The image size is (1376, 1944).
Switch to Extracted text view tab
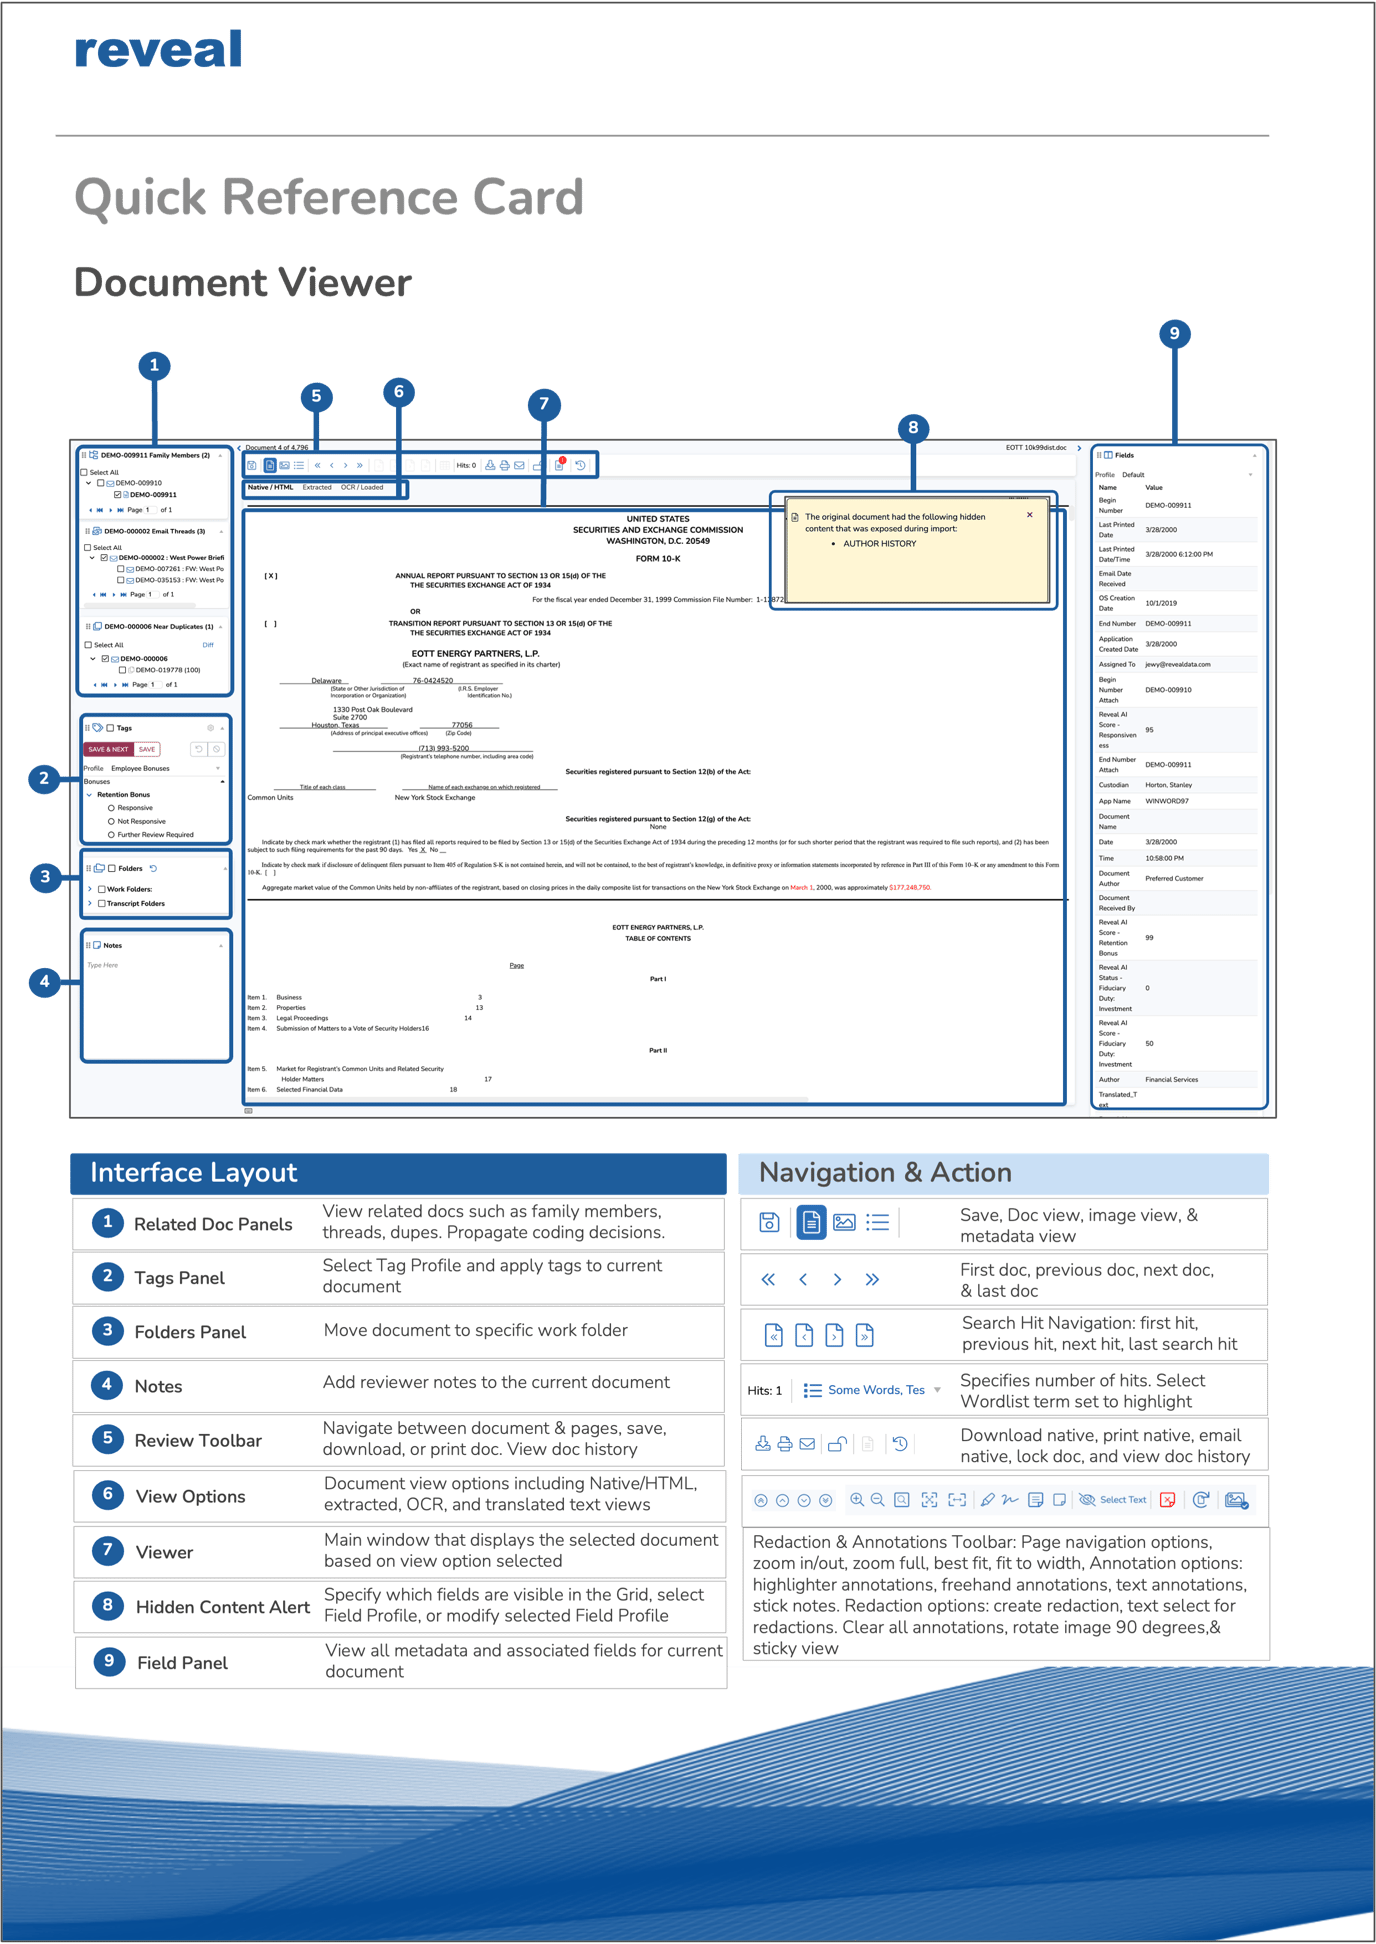point(317,487)
